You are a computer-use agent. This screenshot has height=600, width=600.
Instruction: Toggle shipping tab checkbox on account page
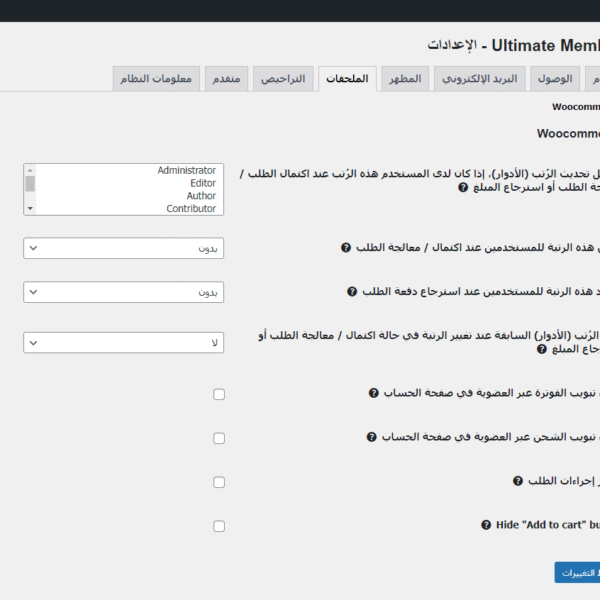[x=219, y=438]
